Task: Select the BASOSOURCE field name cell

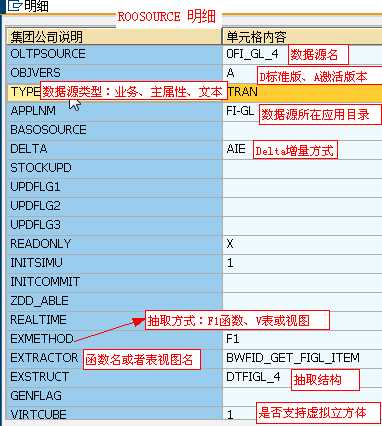Action: point(114,130)
